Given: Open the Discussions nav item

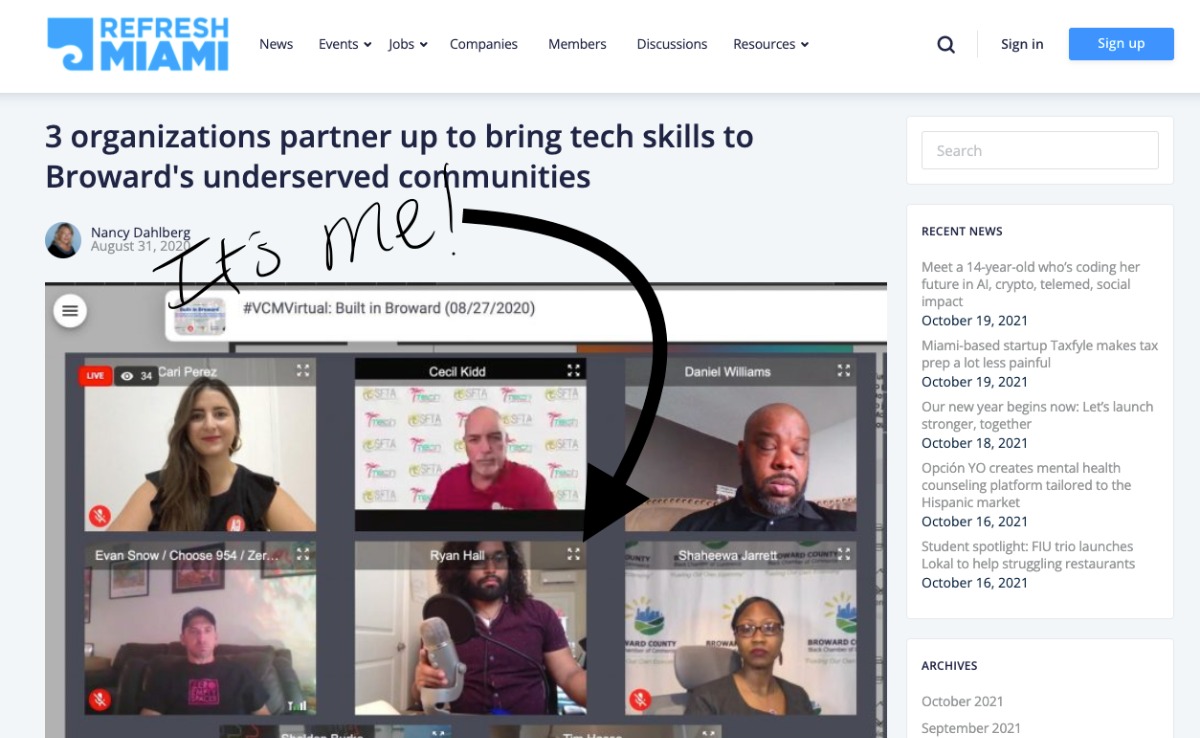Looking at the screenshot, I should click(672, 44).
